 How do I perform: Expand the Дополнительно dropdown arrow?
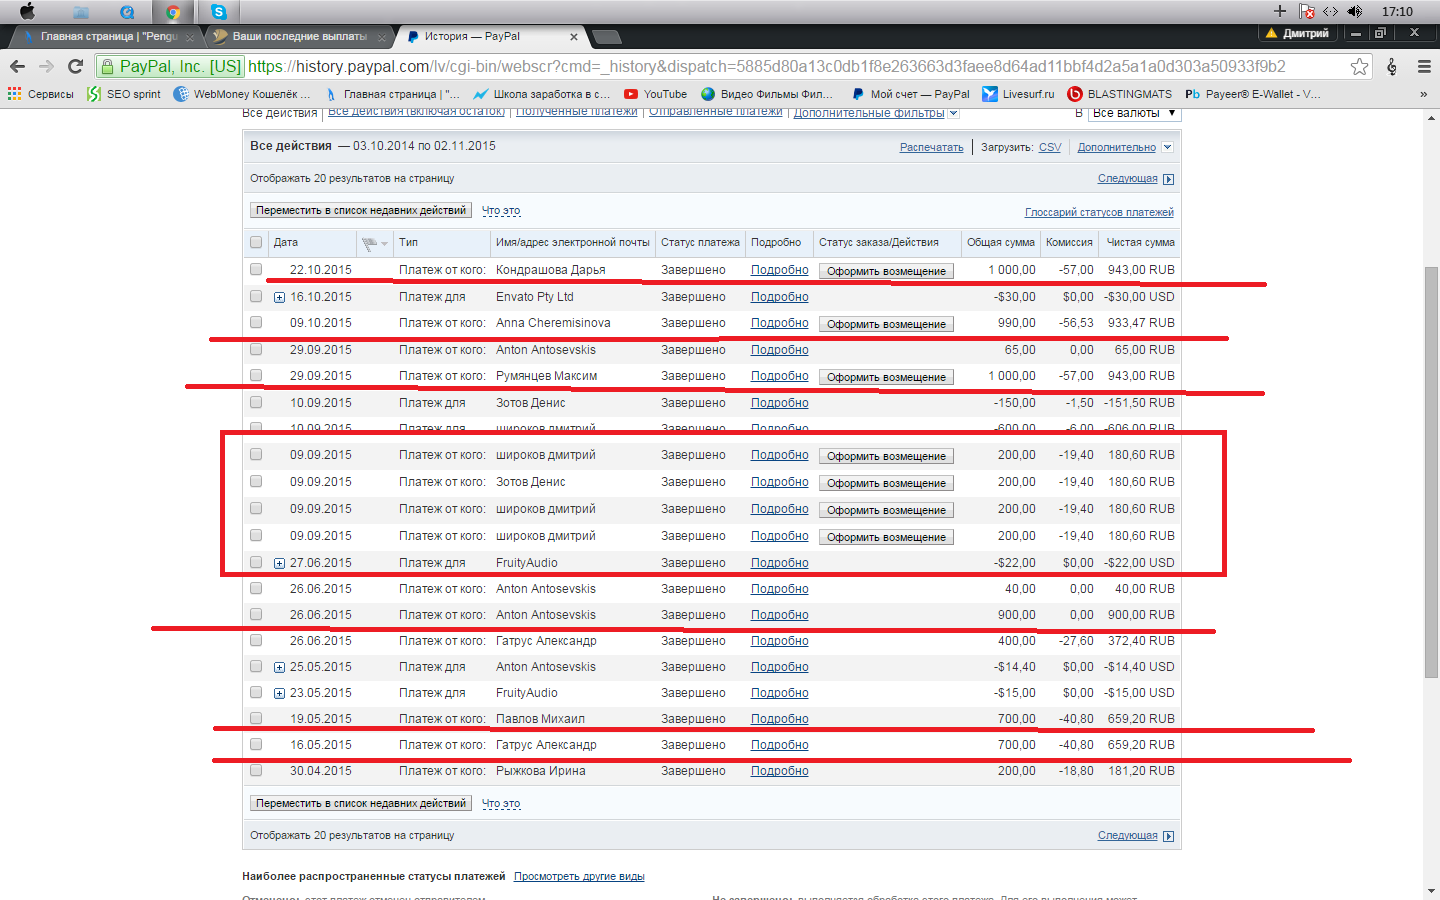1167,147
